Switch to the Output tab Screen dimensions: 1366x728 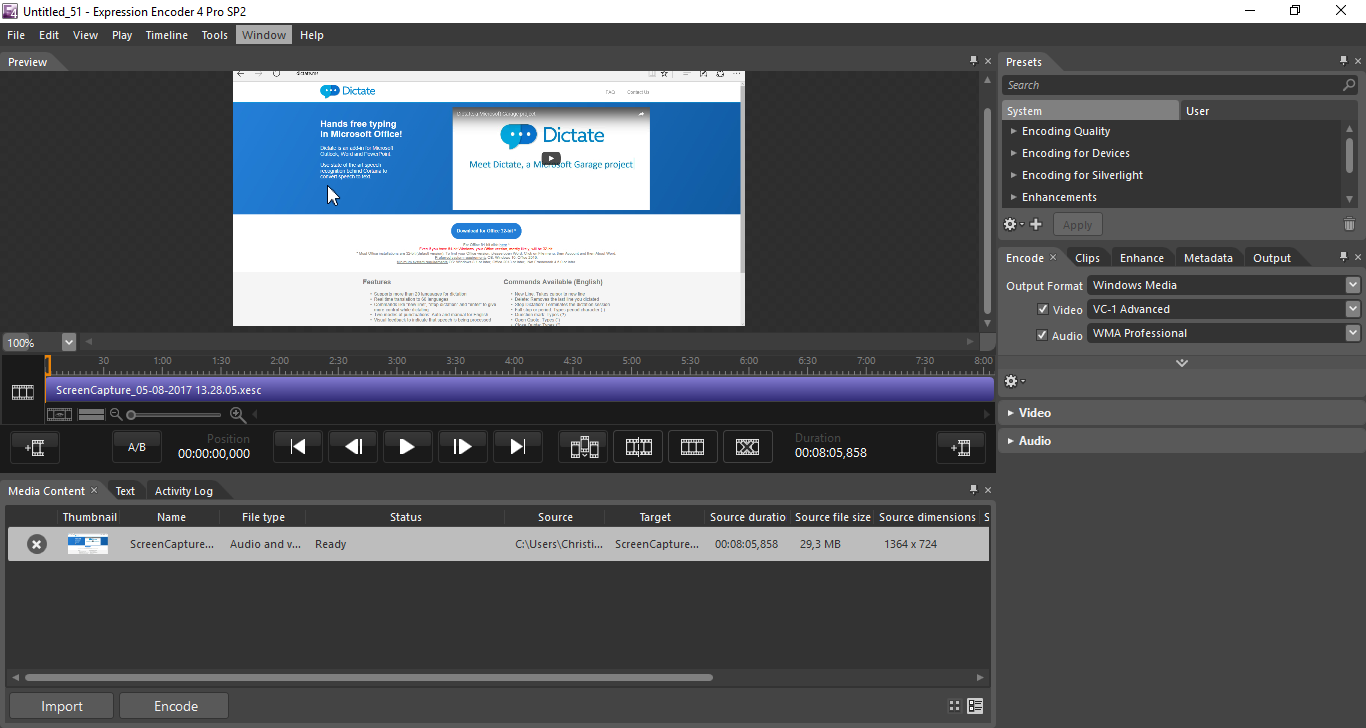click(x=1272, y=258)
